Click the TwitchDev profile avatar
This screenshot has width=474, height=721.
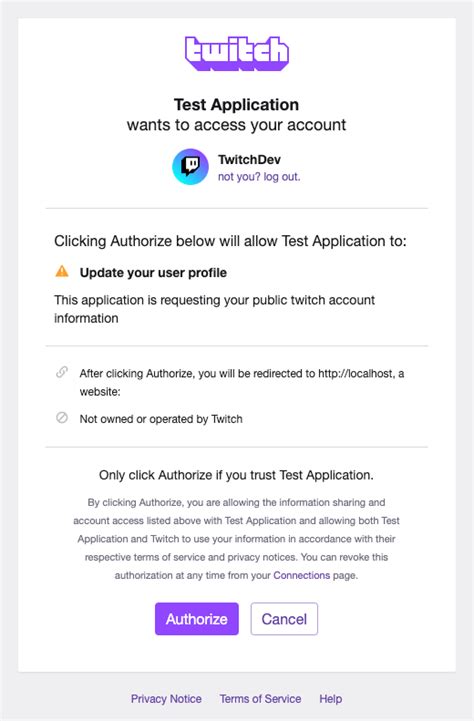pos(190,166)
